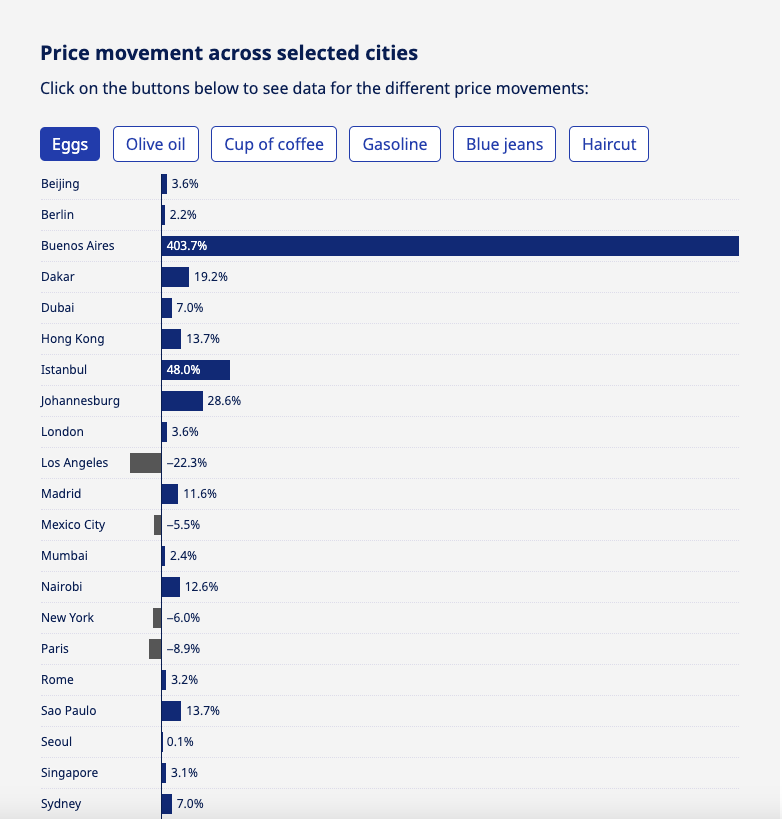Screen dimensions: 782x819
Task: Click the Nairobi 12.6% bar
Action: [x=171, y=587]
